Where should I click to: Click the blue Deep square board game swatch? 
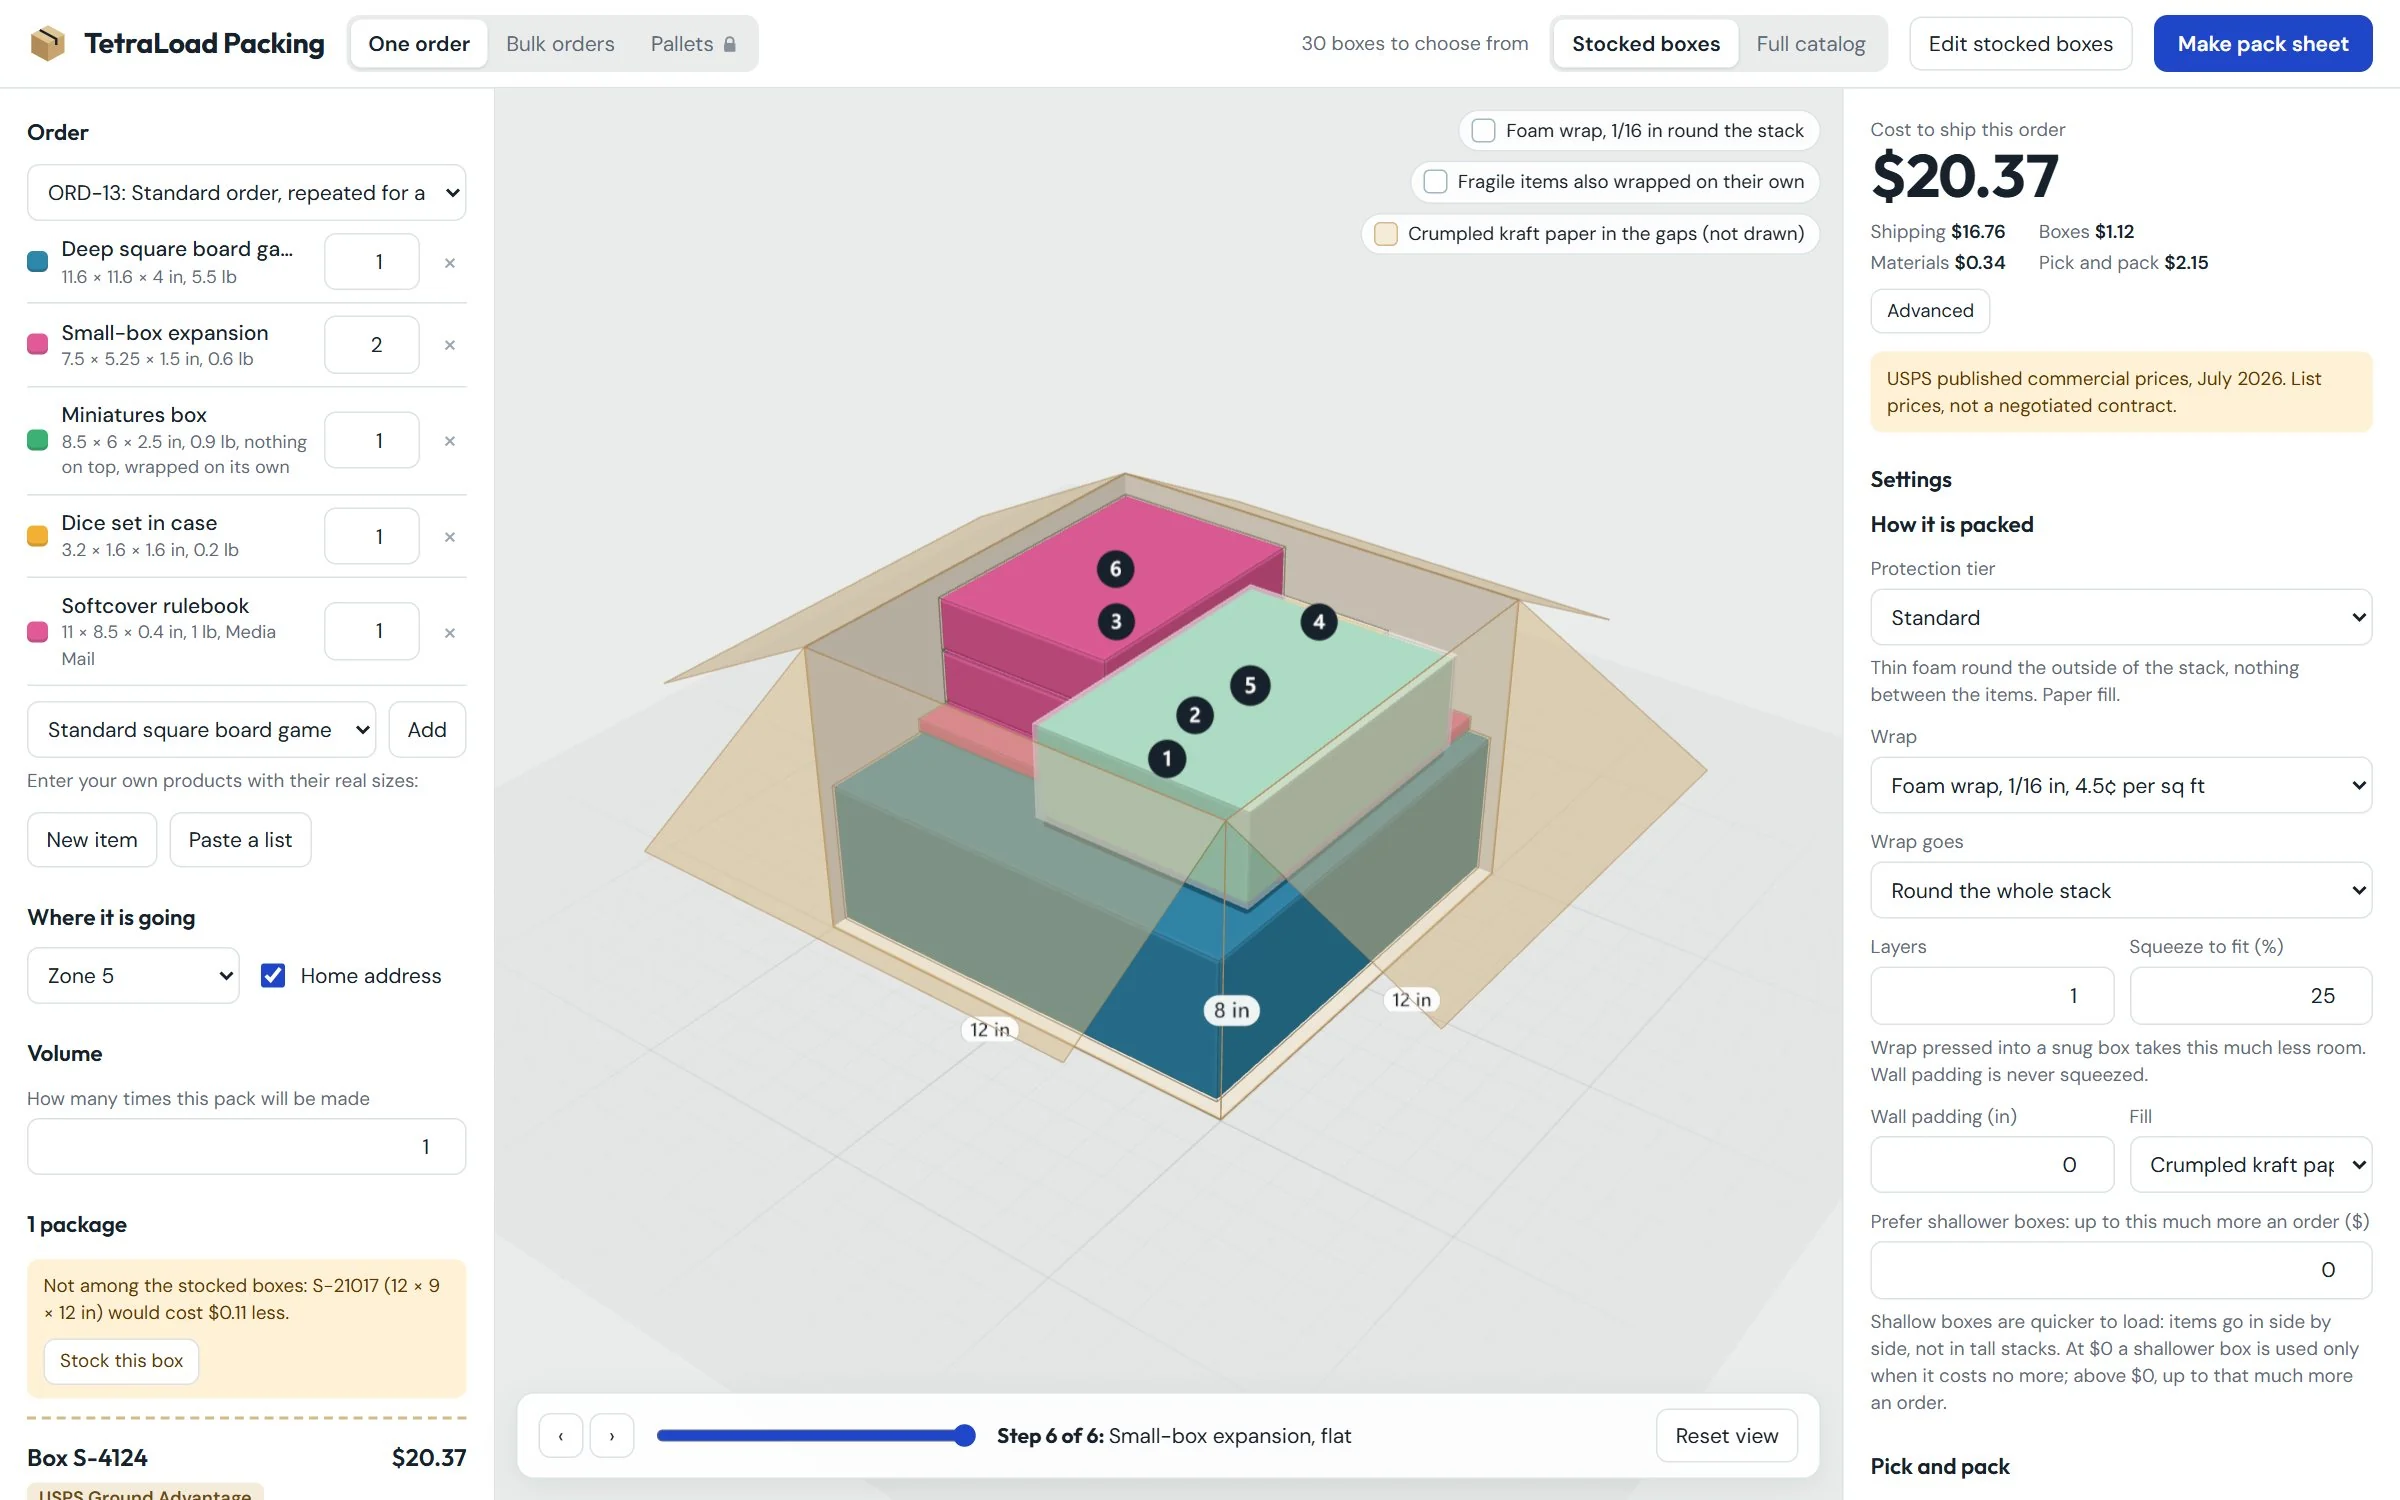point(38,262)
